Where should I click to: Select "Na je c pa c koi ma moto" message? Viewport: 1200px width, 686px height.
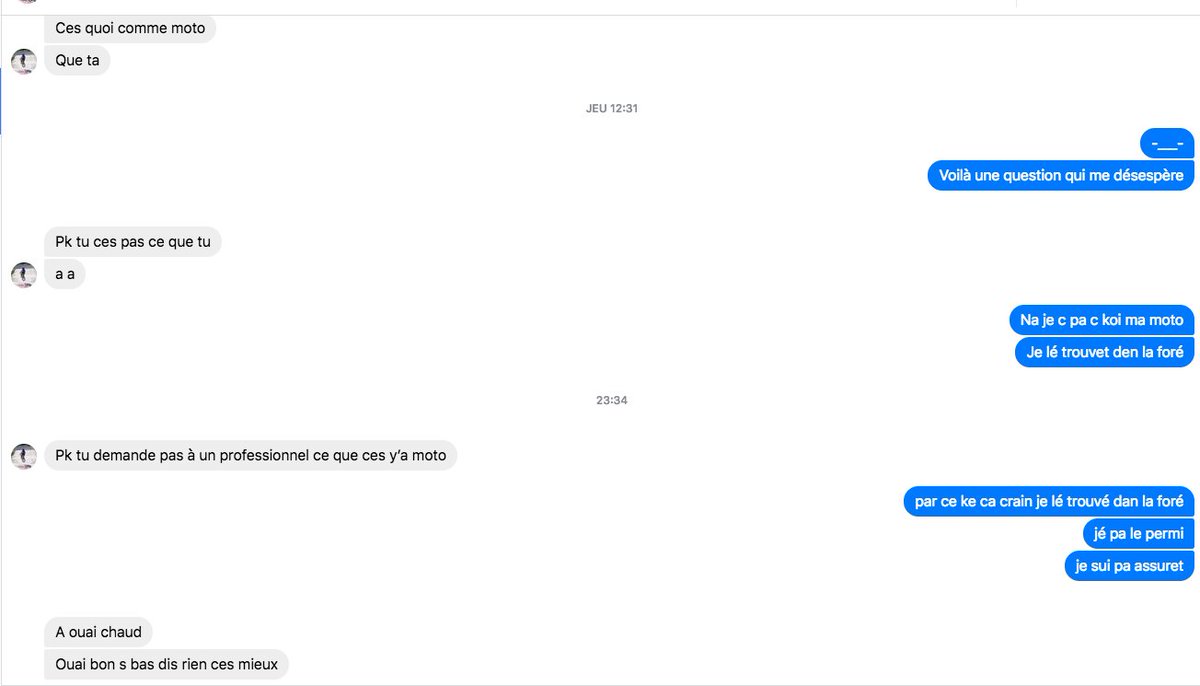coord(1102,320)
